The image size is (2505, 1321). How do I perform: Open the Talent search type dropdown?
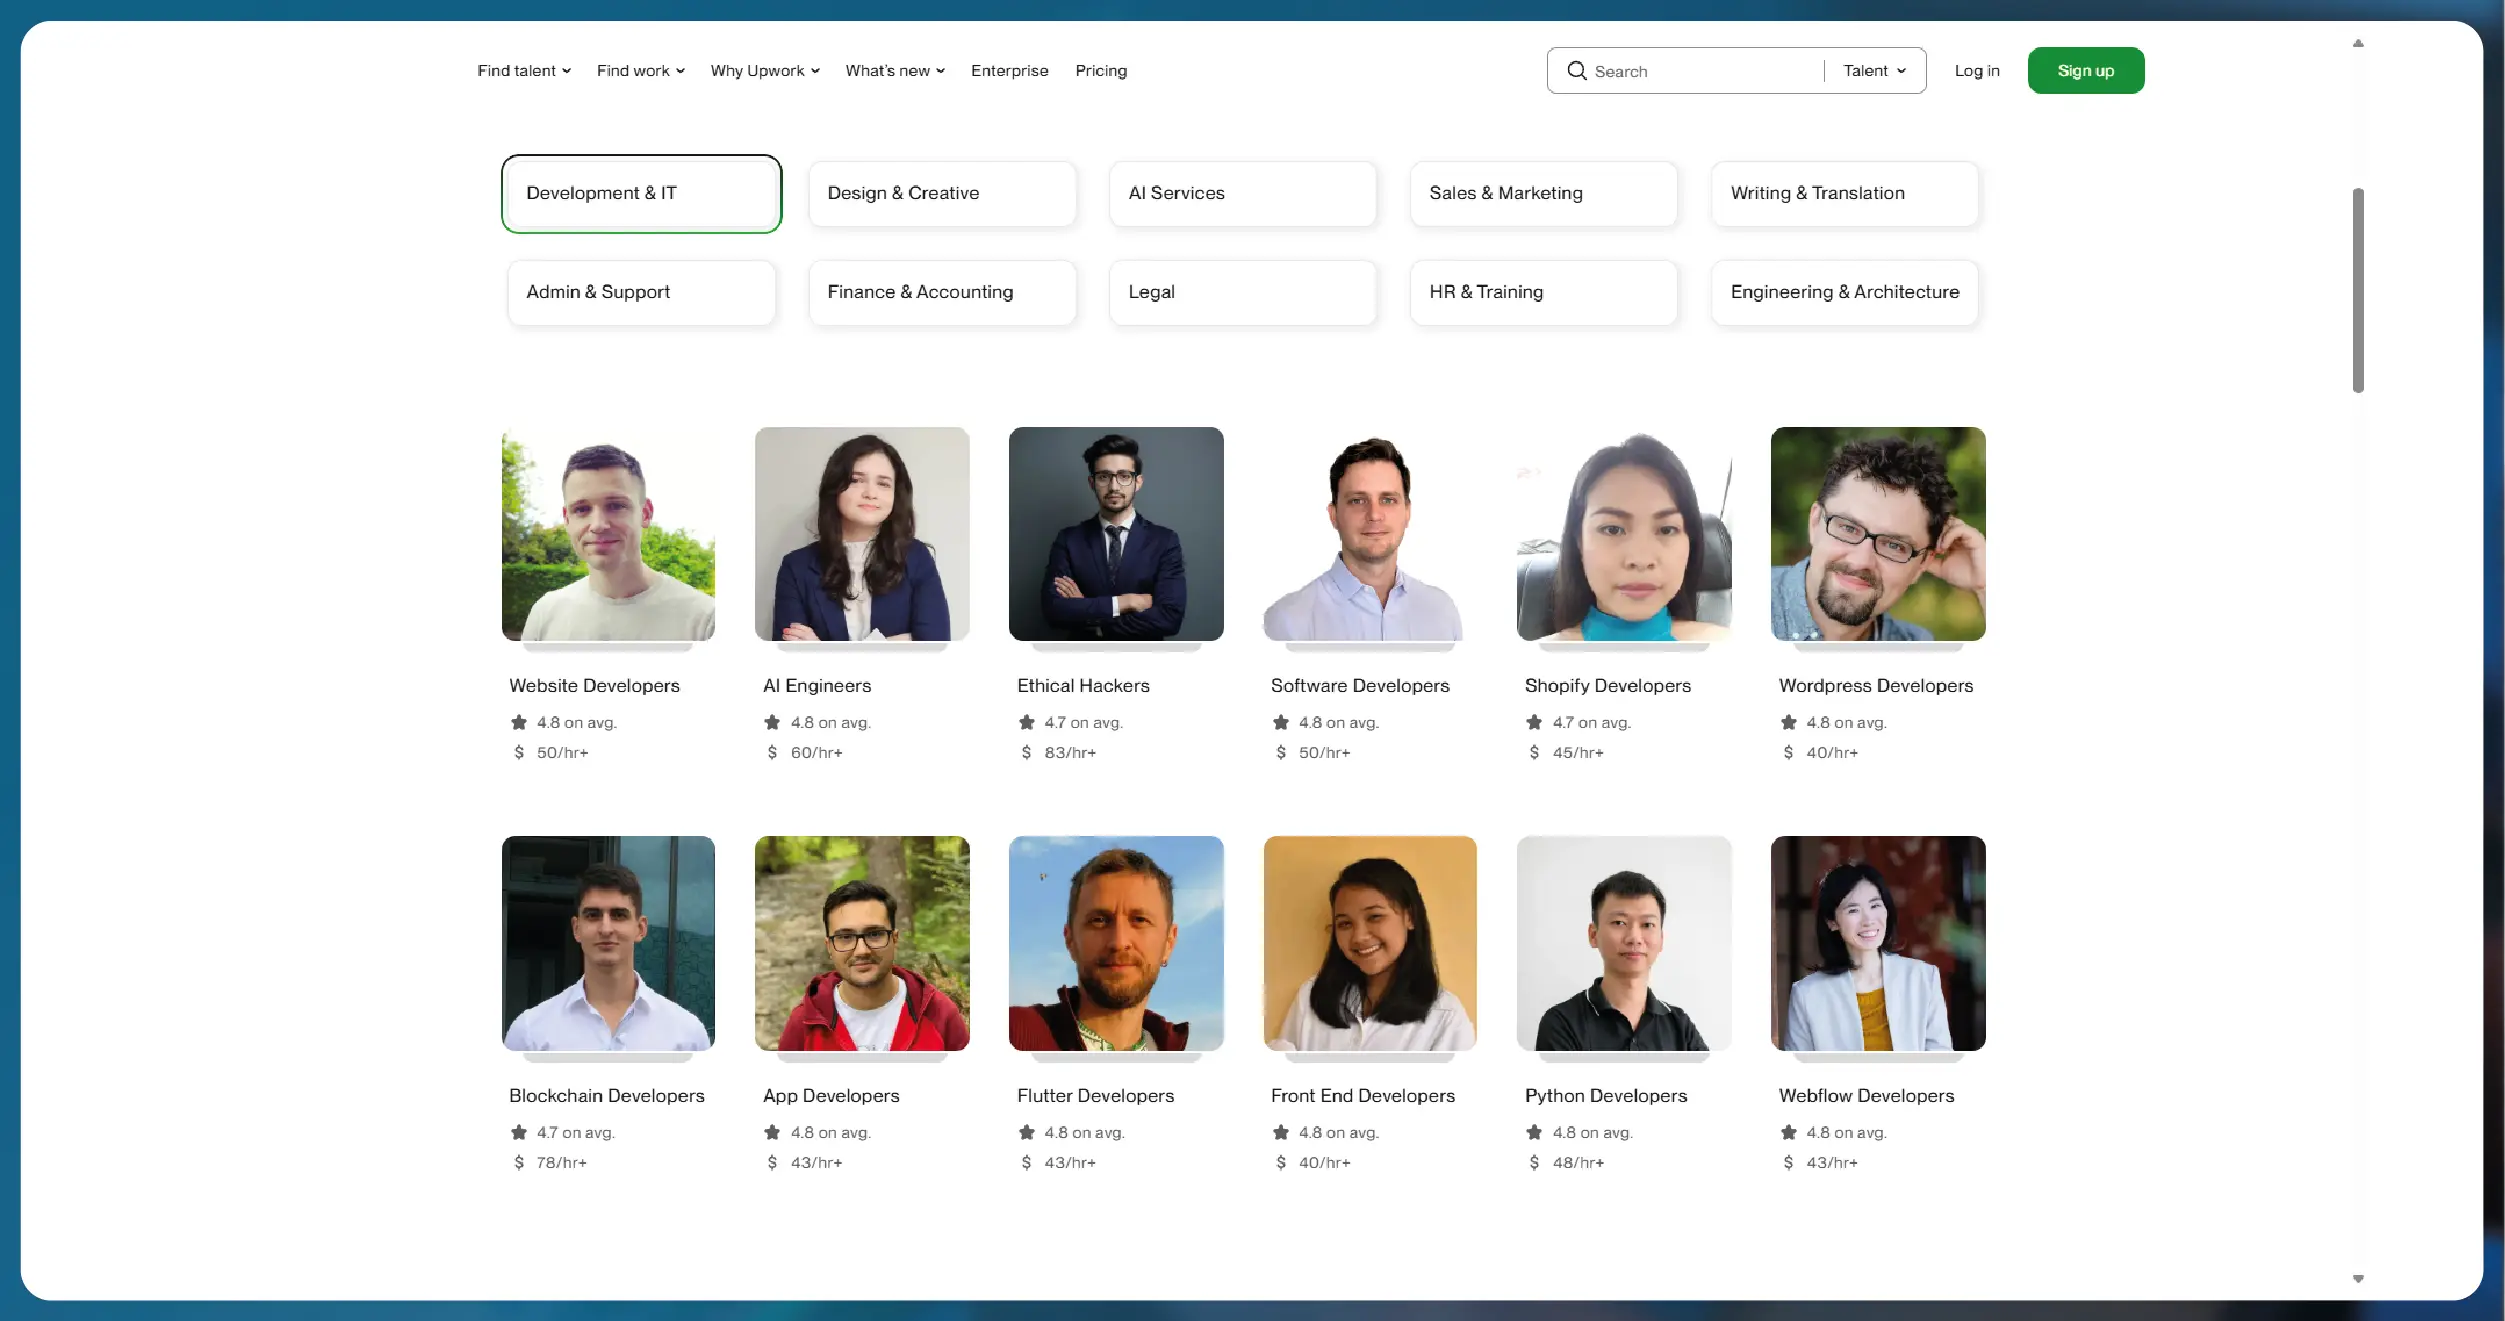point(1874,71)
